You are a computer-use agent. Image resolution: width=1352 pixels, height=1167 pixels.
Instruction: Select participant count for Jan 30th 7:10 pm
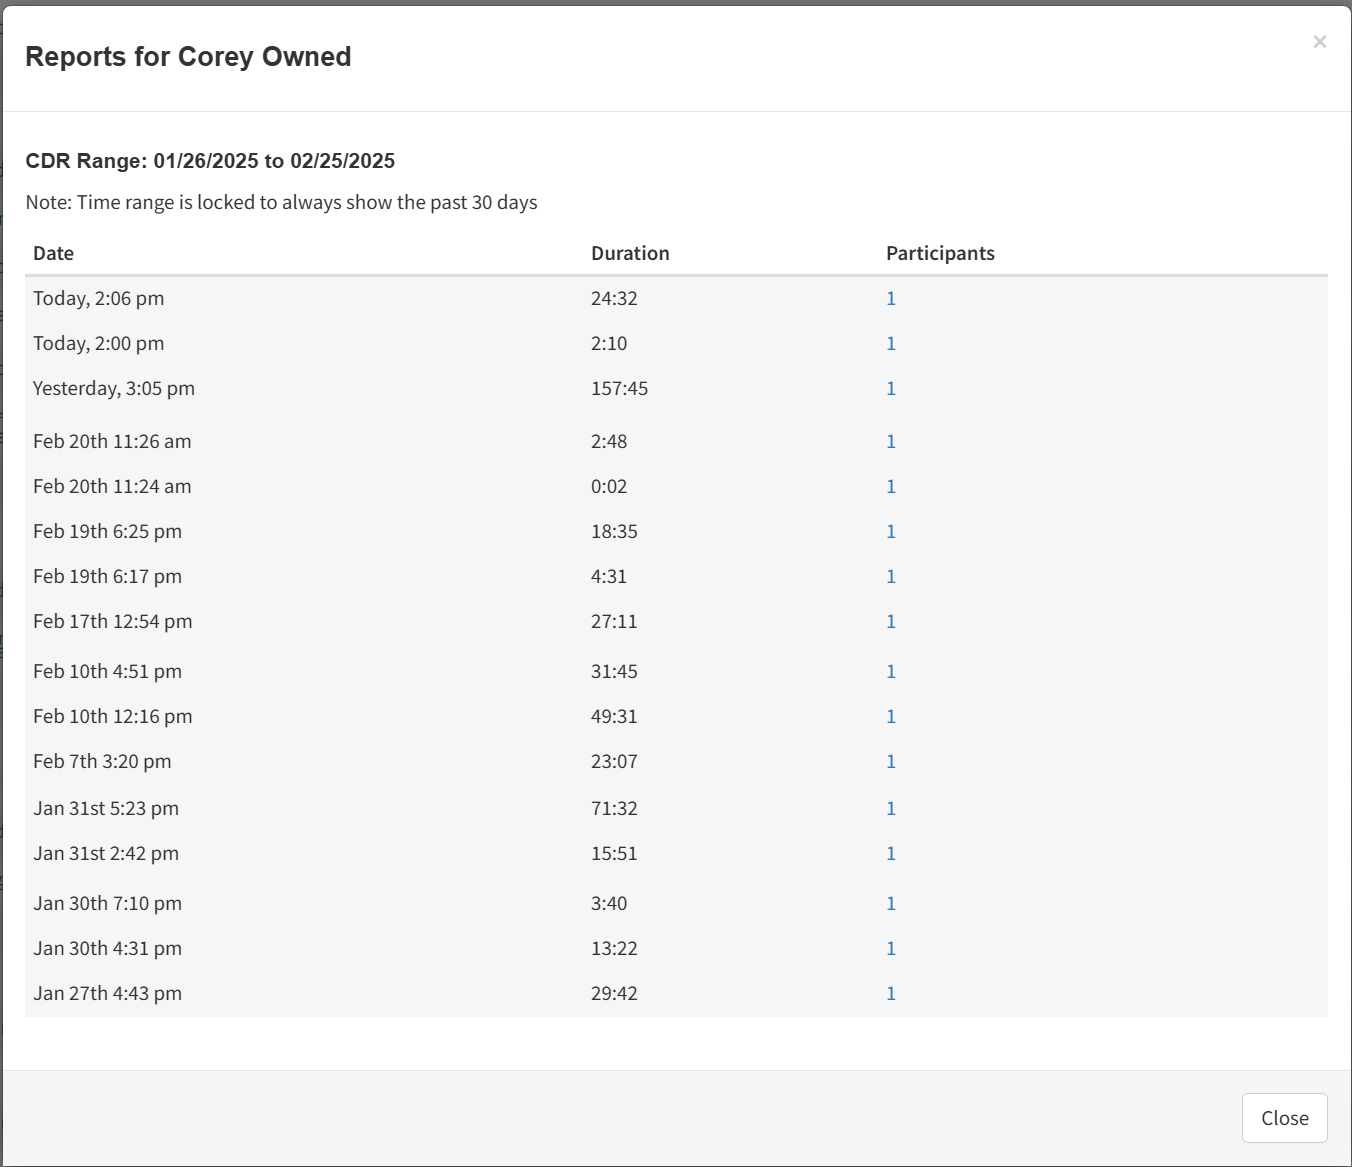pos(891,904)
